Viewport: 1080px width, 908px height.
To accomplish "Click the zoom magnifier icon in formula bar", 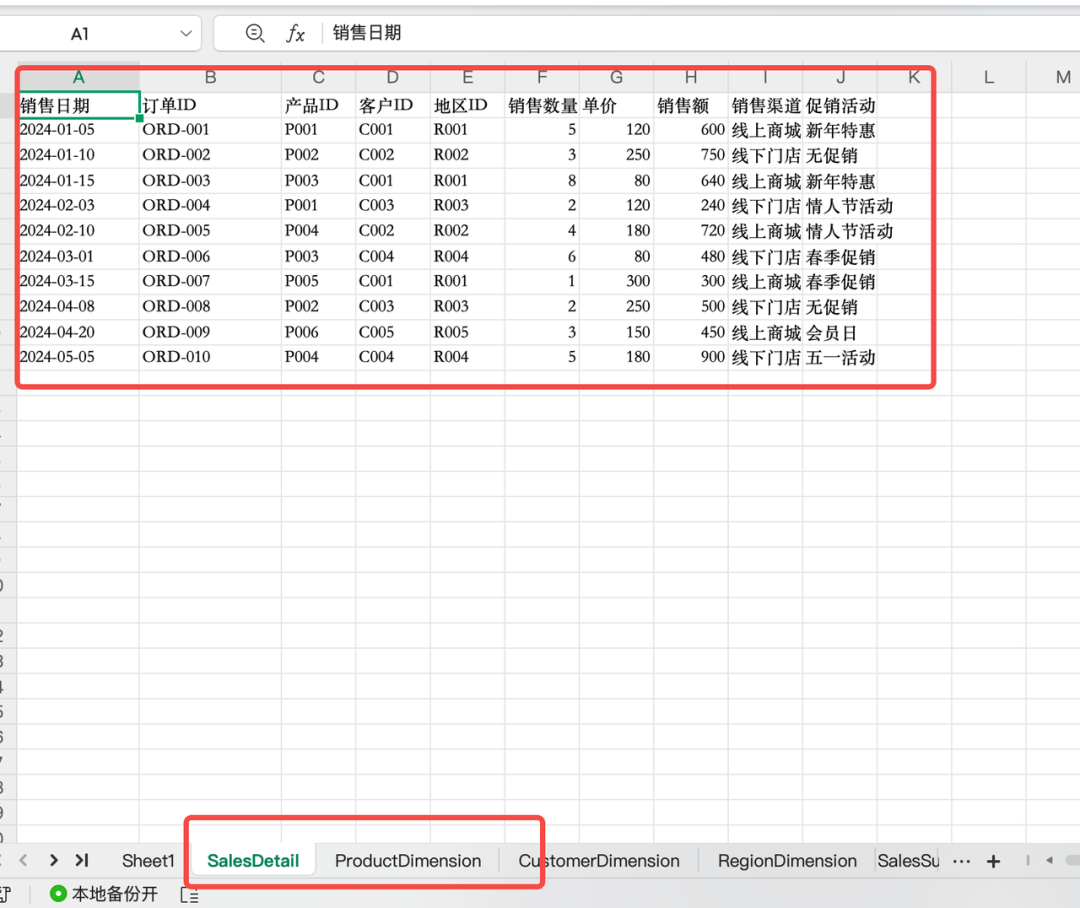I will coord(255,34).
